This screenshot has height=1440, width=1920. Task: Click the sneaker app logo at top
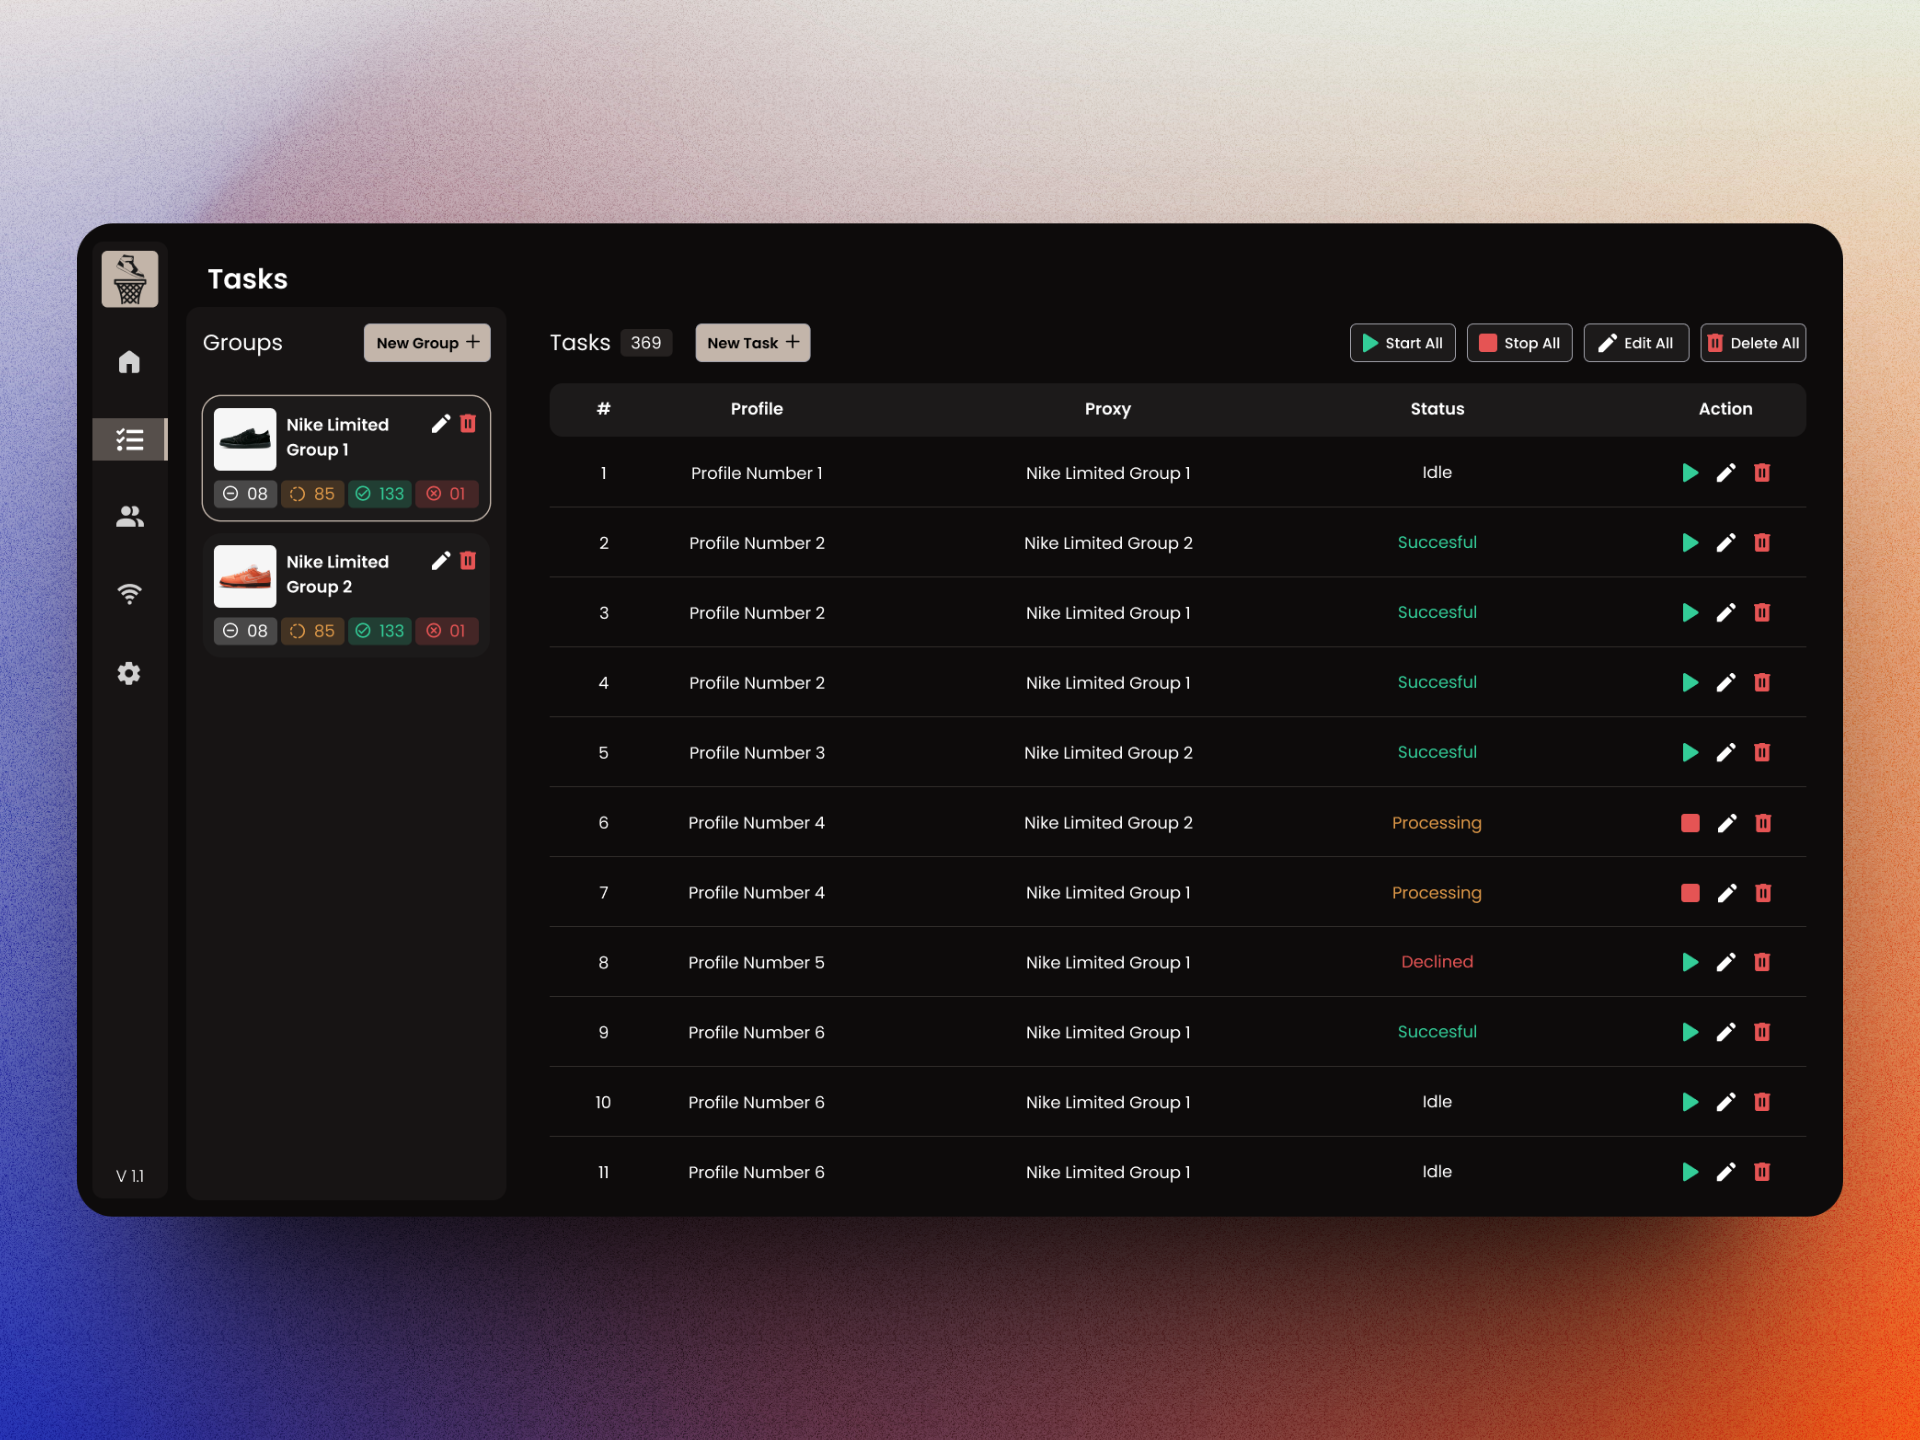point(130,278)
